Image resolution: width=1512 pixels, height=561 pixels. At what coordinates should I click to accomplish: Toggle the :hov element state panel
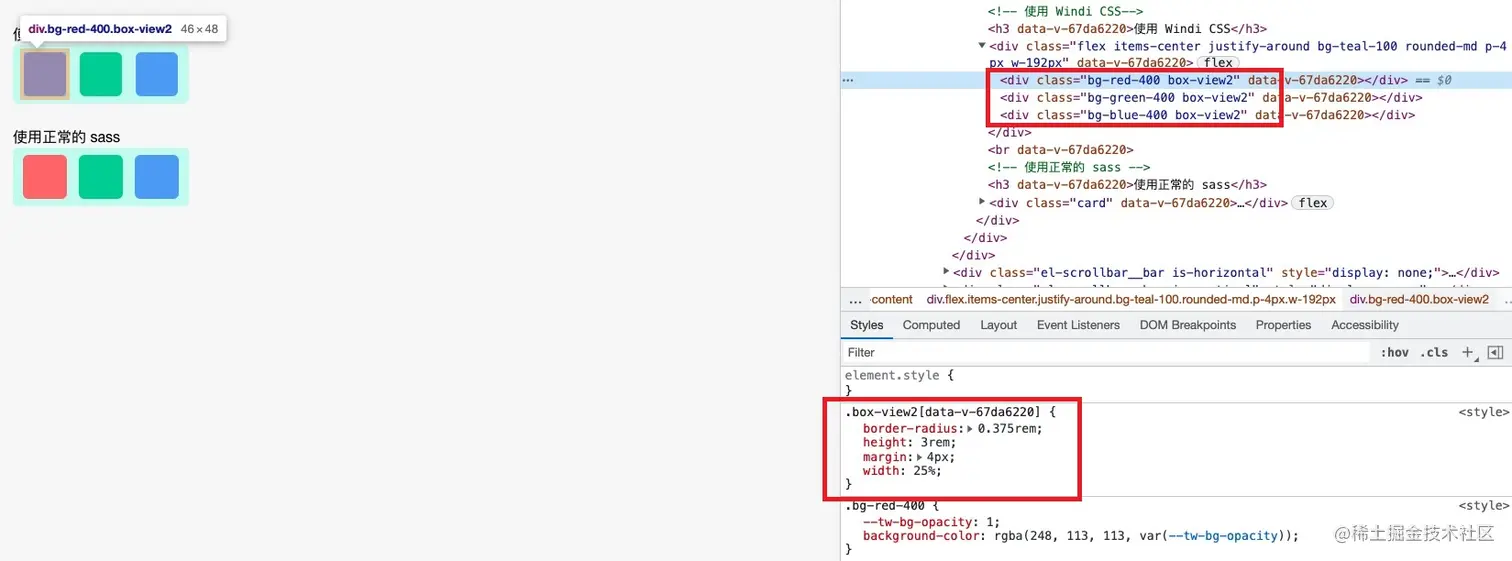(x=1394, y=352)
